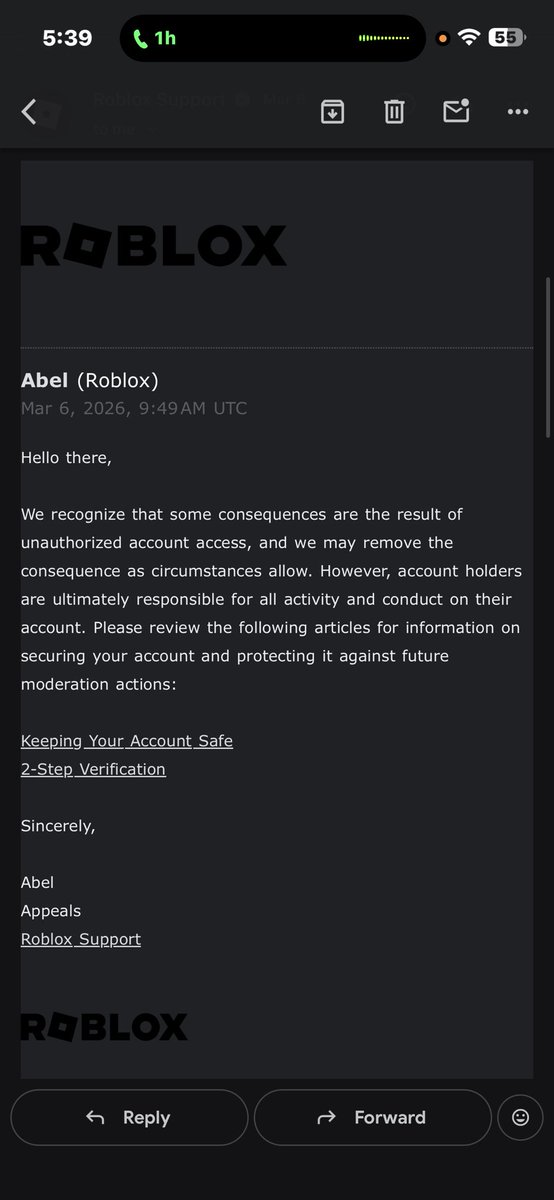
Task: Open the 2-Step Verification link
Action: point(93,769)
